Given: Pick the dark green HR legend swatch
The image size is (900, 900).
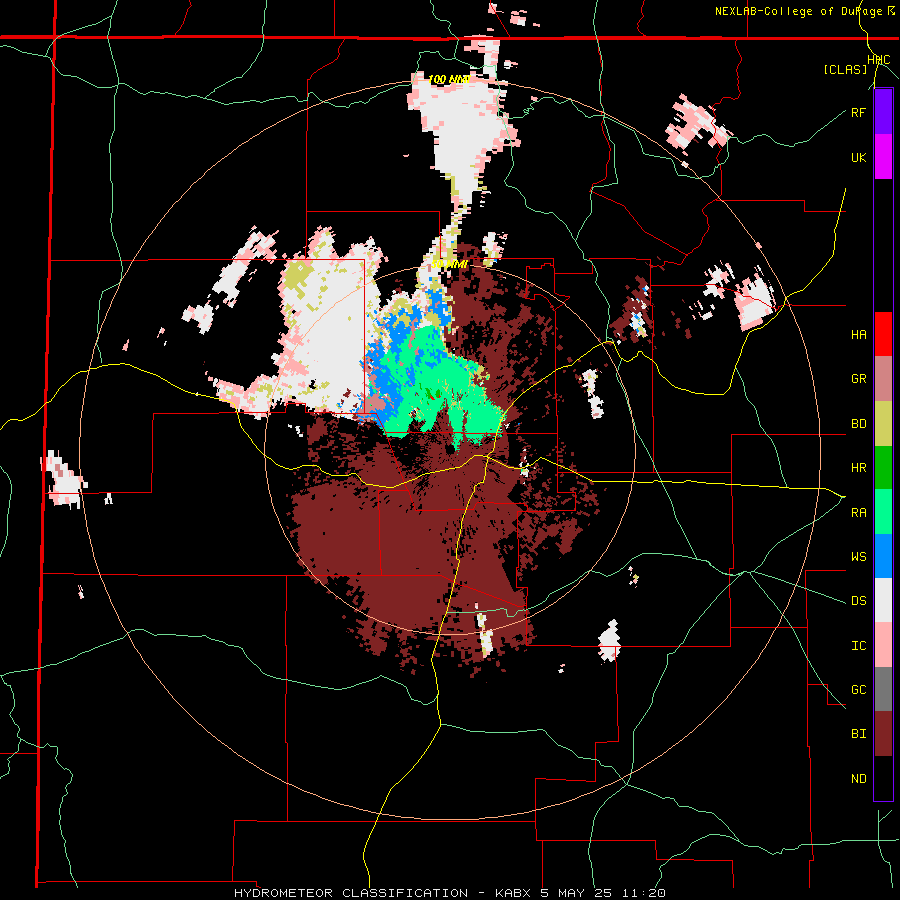Looking at the screenshot, I should (883, 468).
